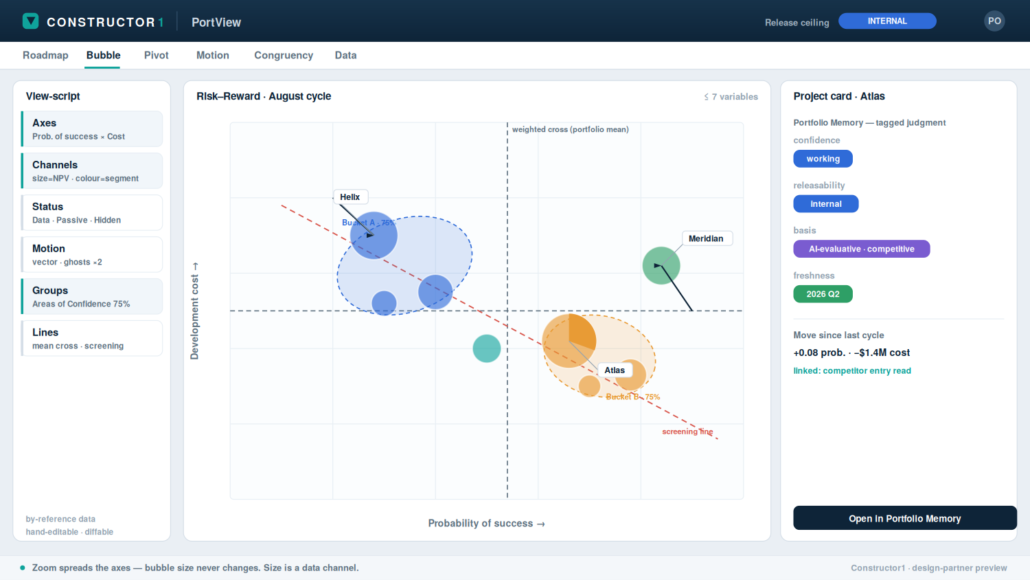Select the teal bubble near the cross
The image size is (1030, 580).
(487, 349)
